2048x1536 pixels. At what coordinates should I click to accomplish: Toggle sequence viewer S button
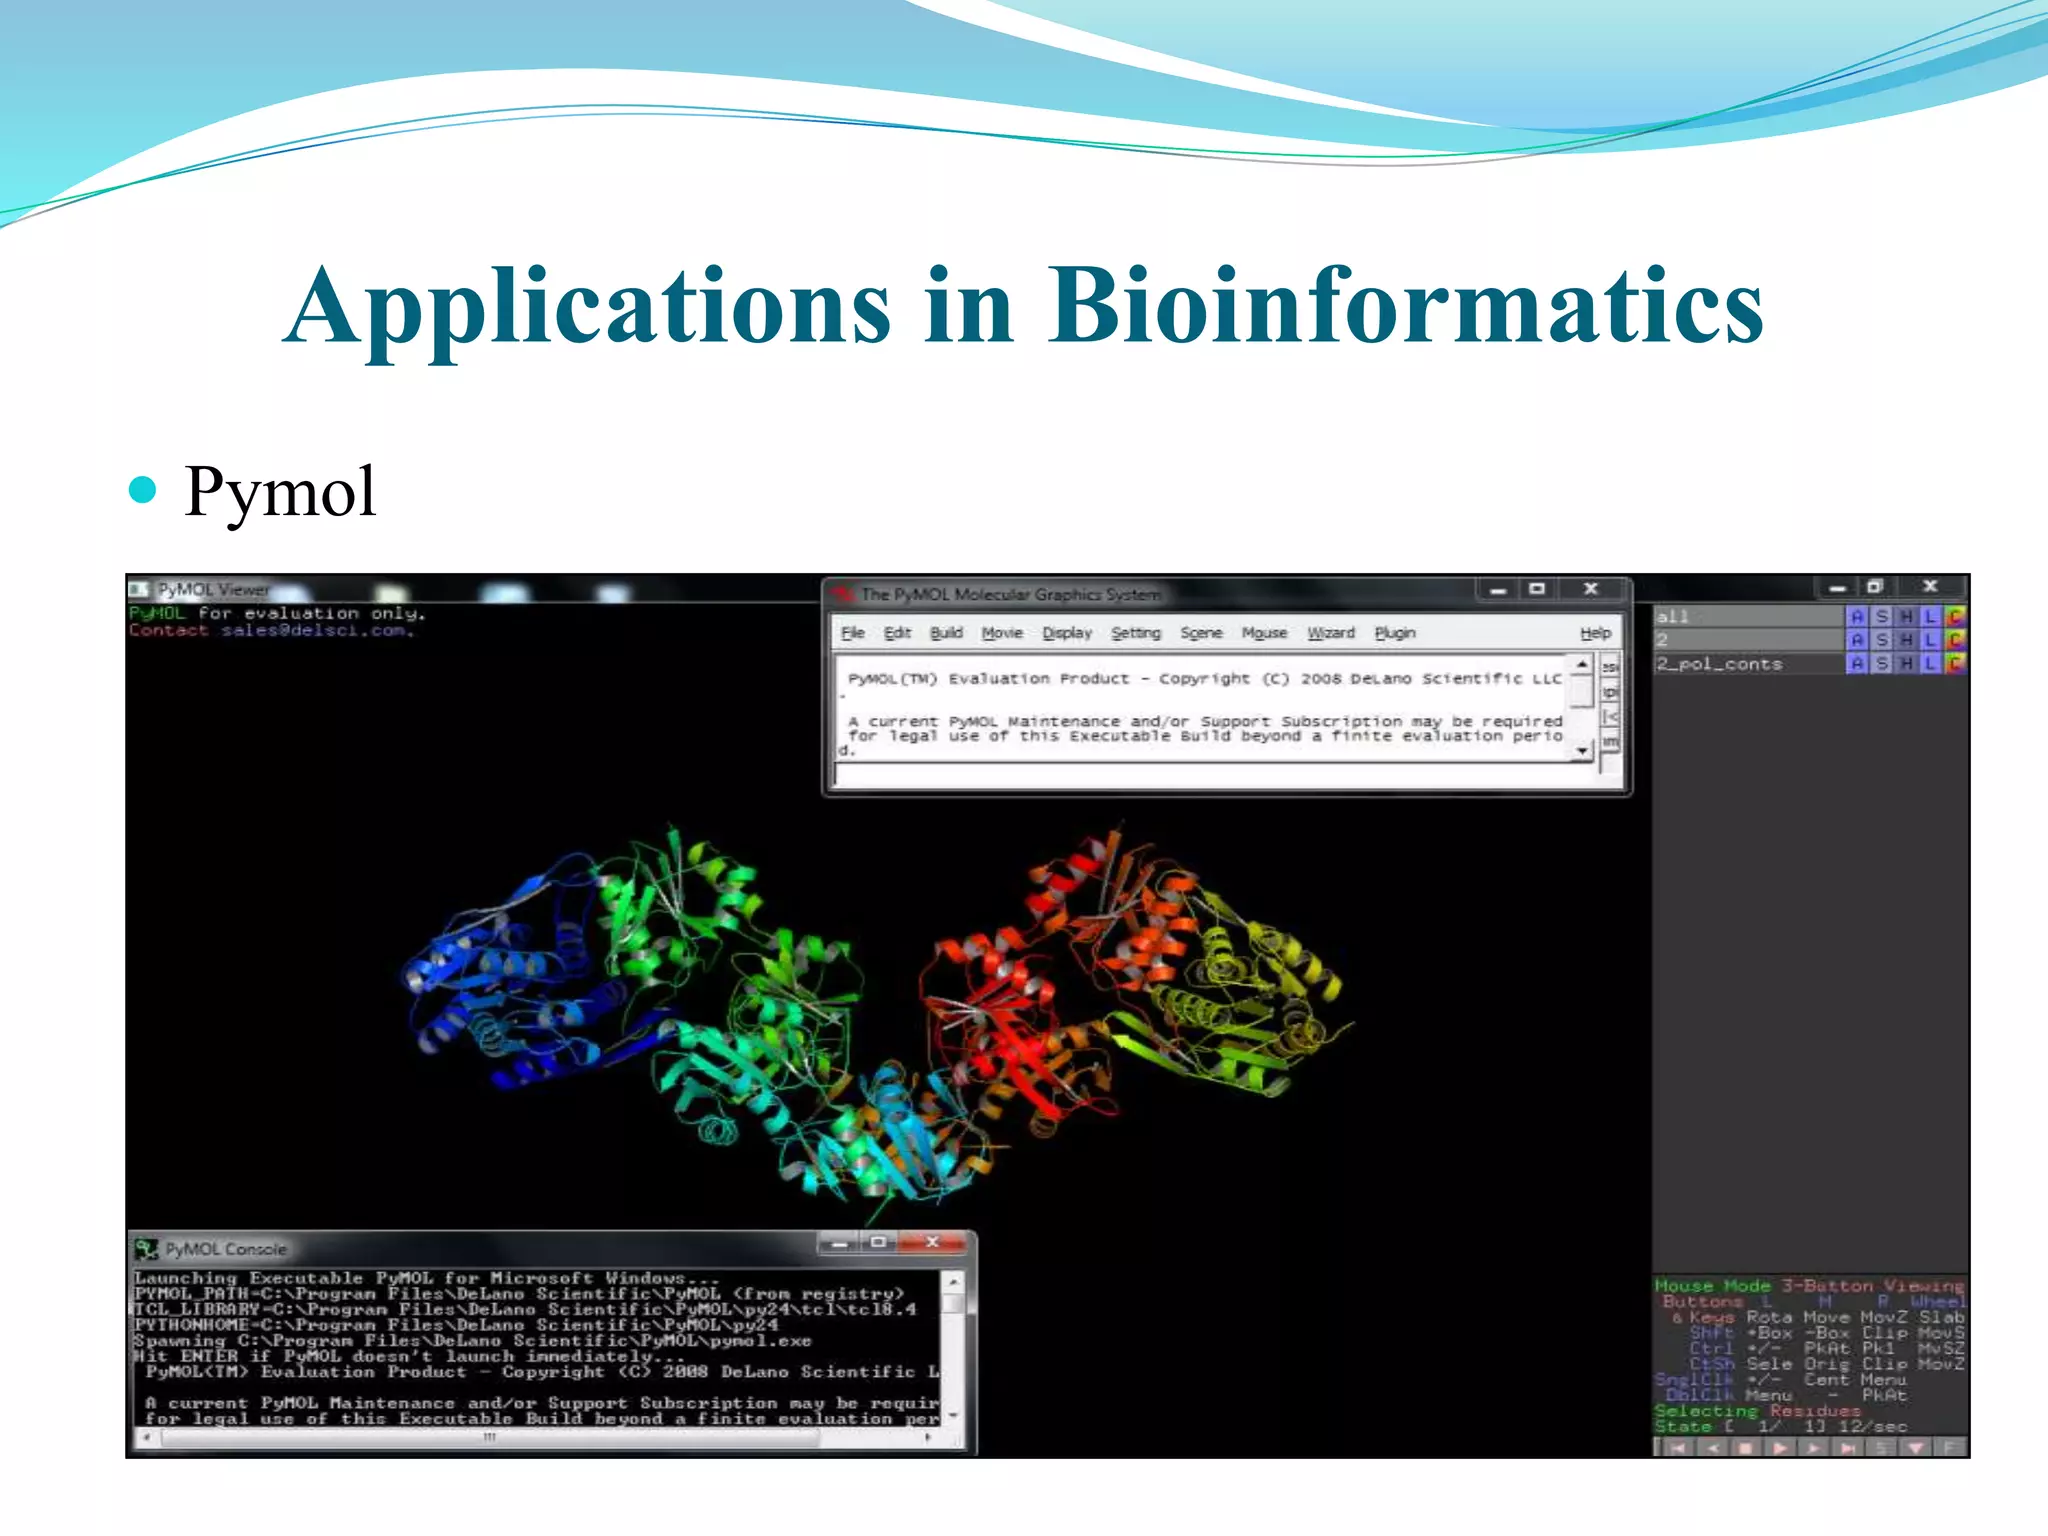[x=1882, y=1447]
